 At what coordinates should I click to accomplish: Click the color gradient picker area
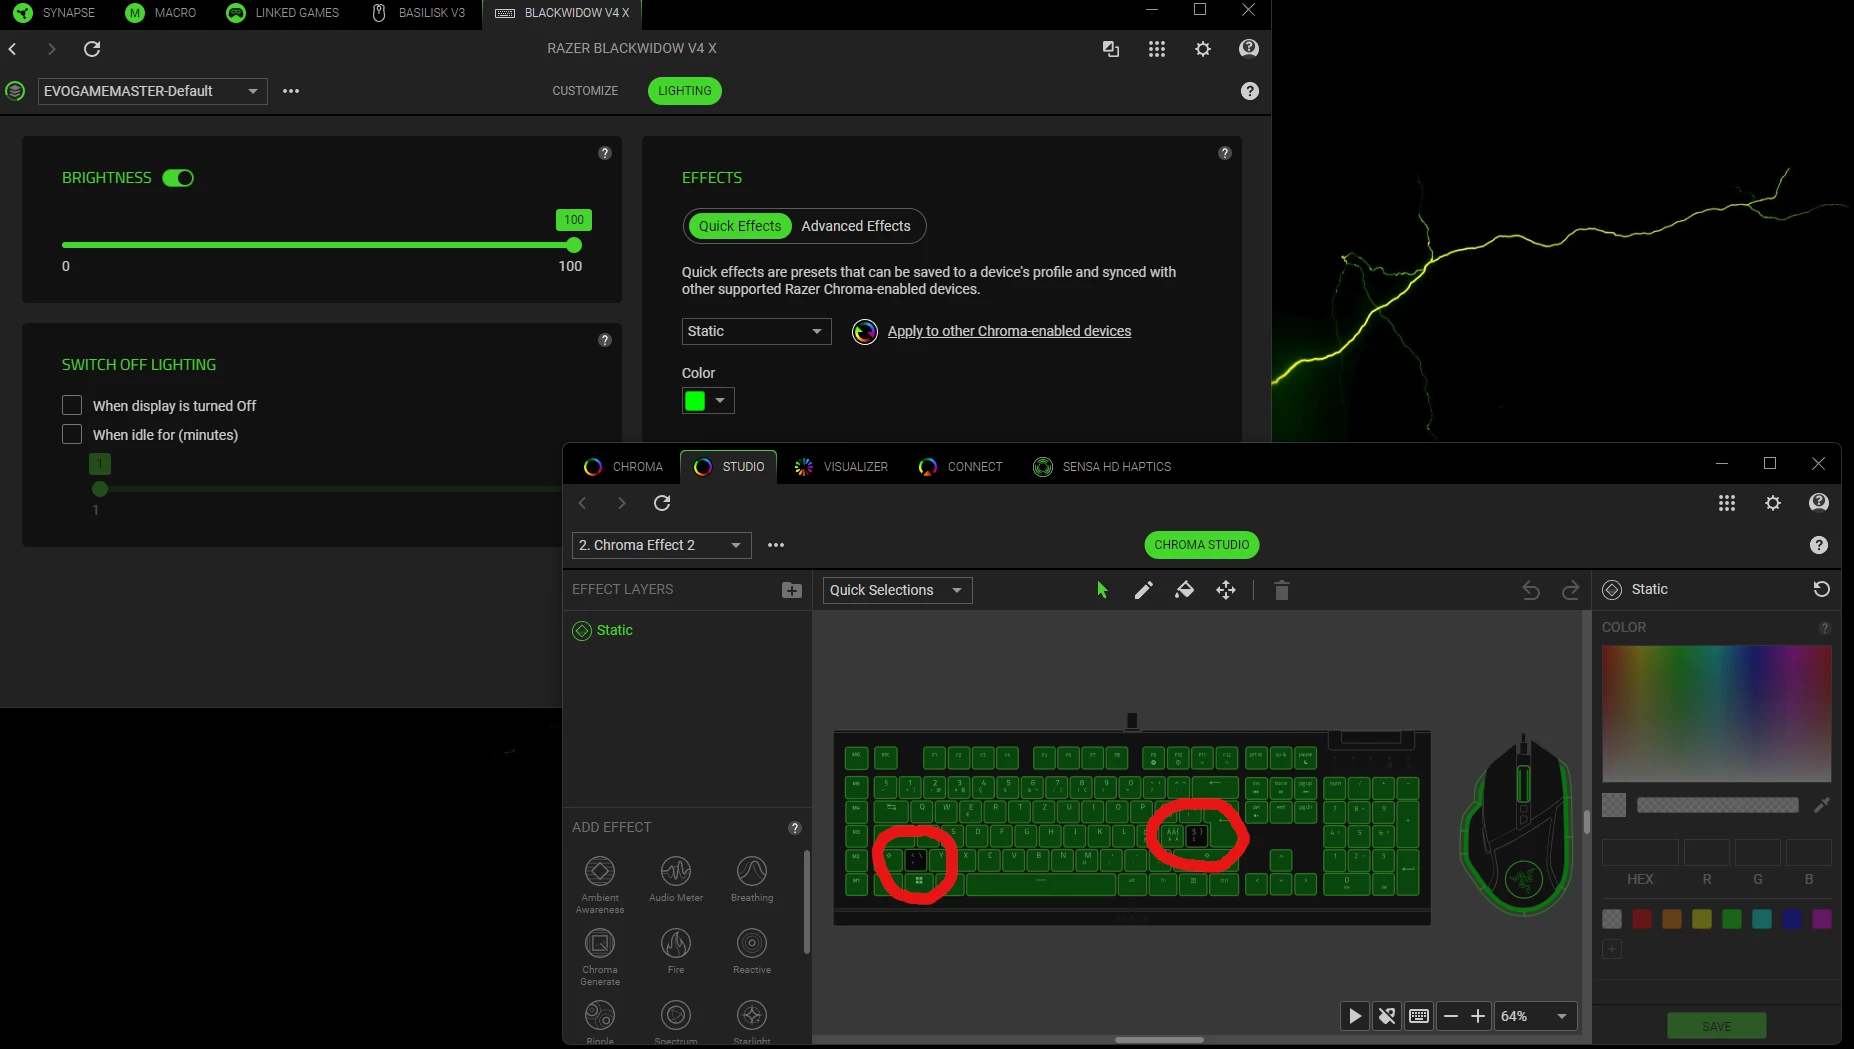point(1716,713)
